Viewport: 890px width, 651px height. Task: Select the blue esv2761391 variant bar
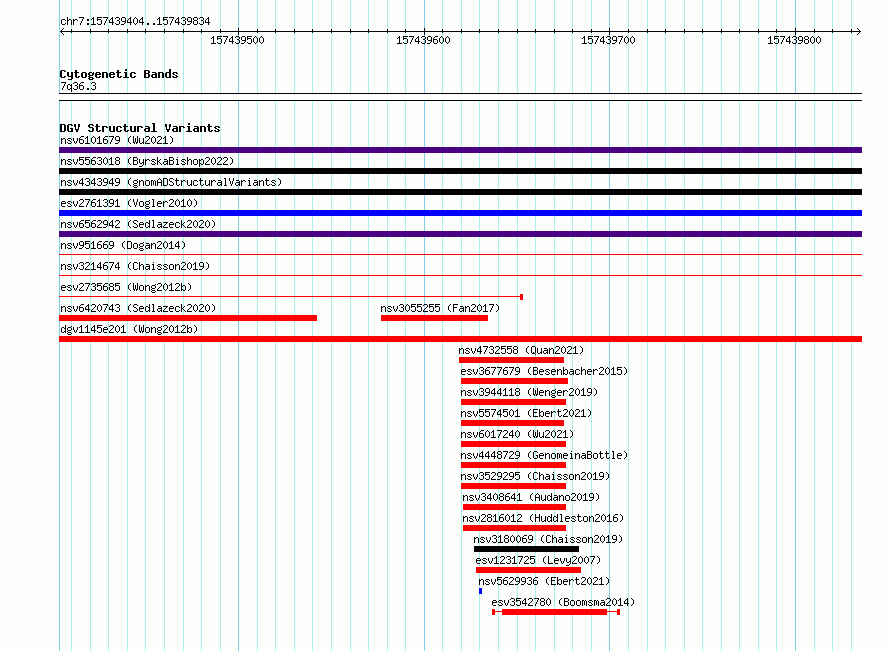pyautogui.click(x=460, y=213)
